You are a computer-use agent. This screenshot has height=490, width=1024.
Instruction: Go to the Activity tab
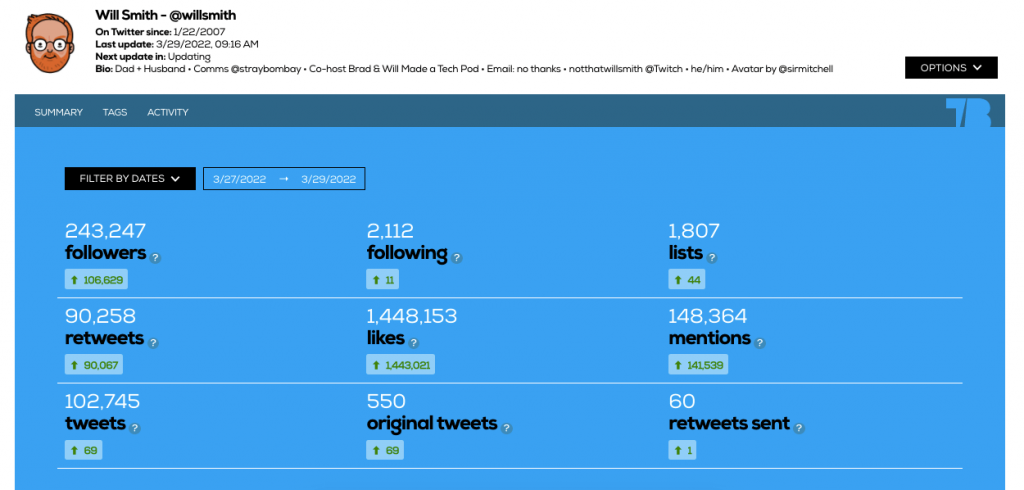coord(168,112)
